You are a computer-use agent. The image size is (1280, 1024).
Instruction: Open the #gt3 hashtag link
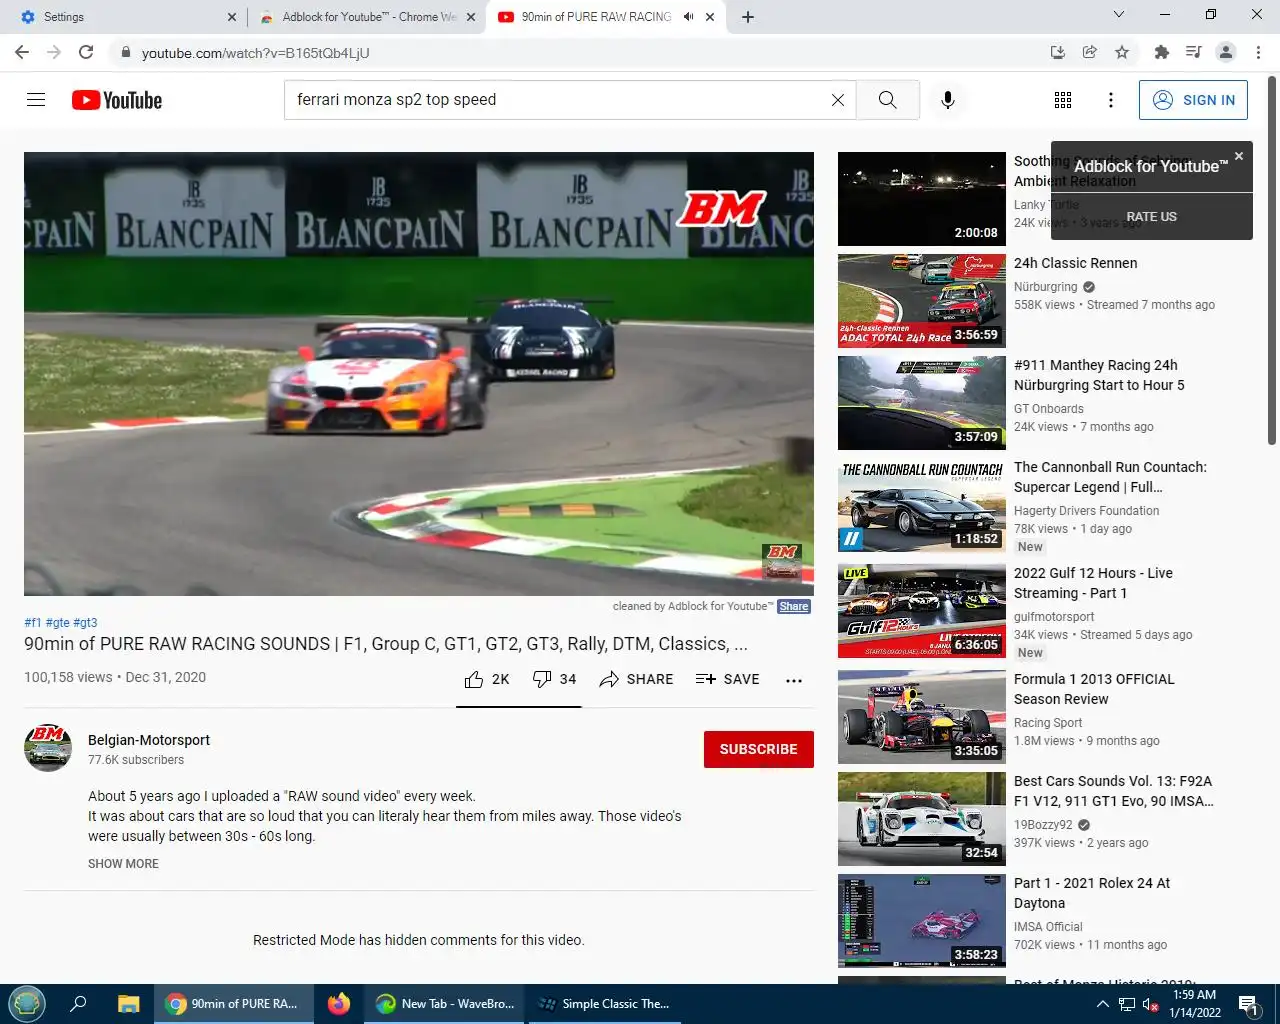click(x=85, y=622)
